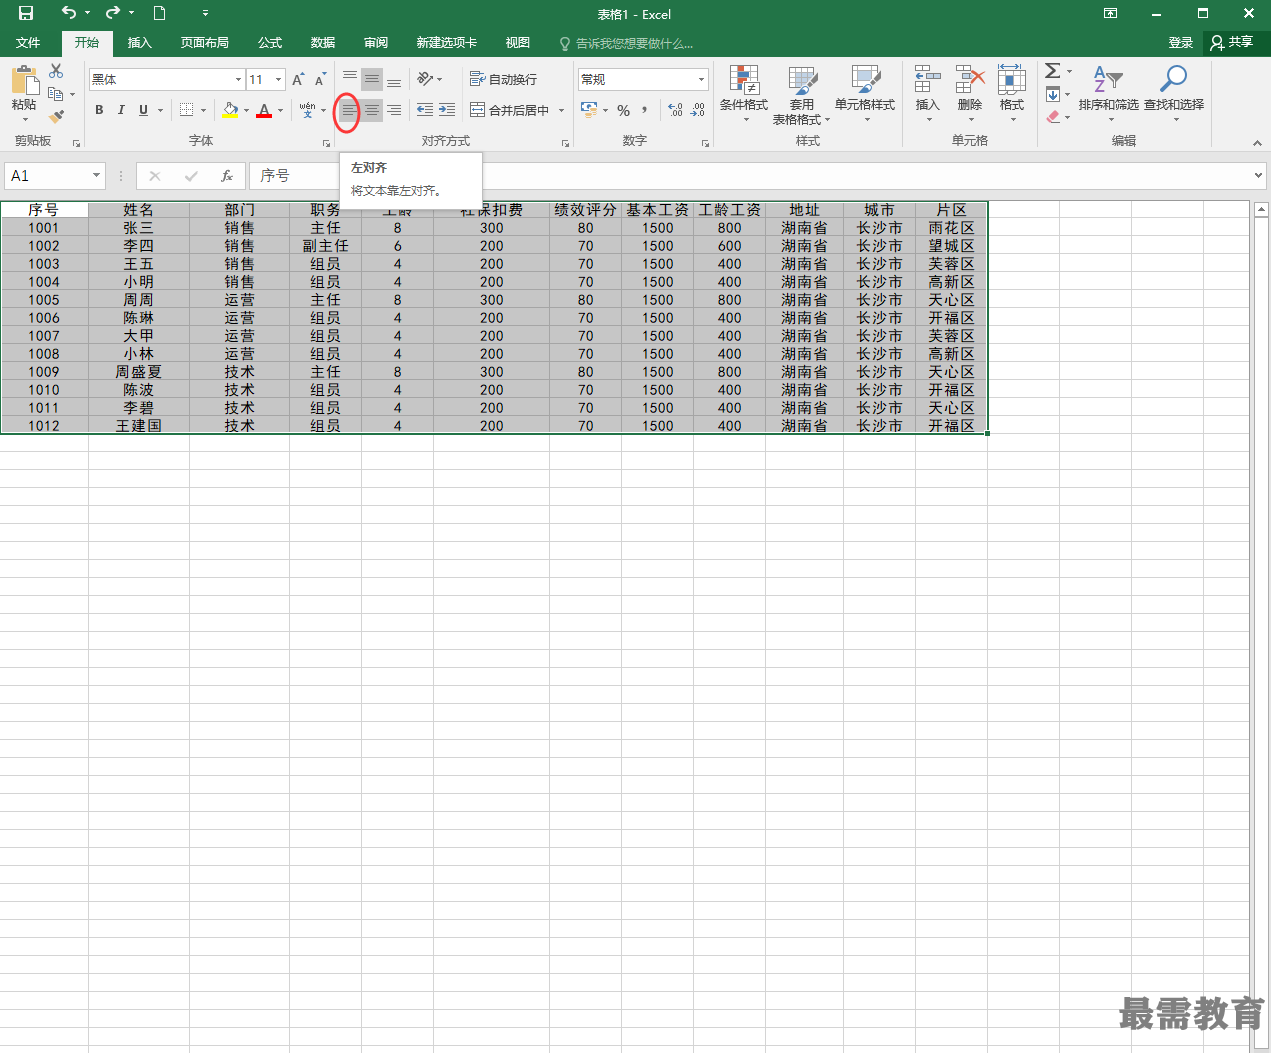This screenshot has width=1271, height=1053.
Task: Switch to the 公式 ribbon tab
Action: (x=270, y=43)
